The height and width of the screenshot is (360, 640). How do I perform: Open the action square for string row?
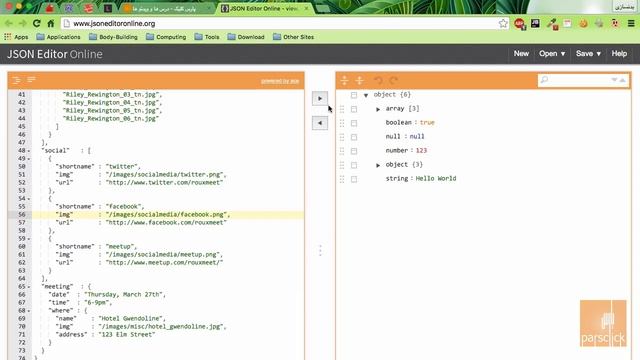(x=354, y=179)
